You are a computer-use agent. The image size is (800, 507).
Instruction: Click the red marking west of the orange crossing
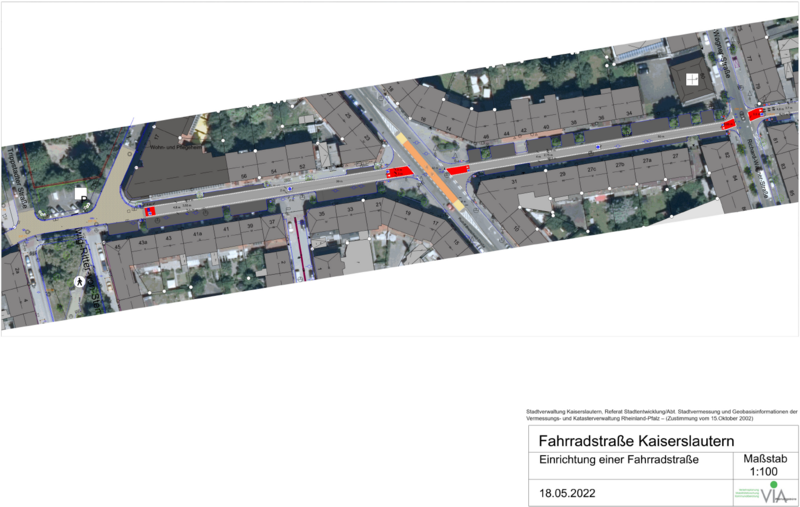click(x=397, y=173)
